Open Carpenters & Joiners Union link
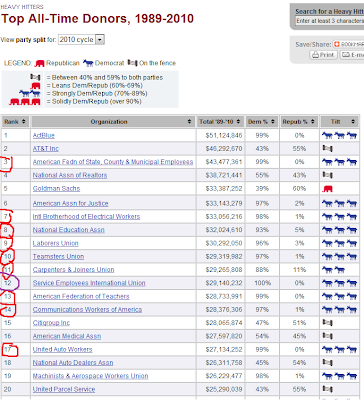Screen dimensions: 364x400 point(73,270)
